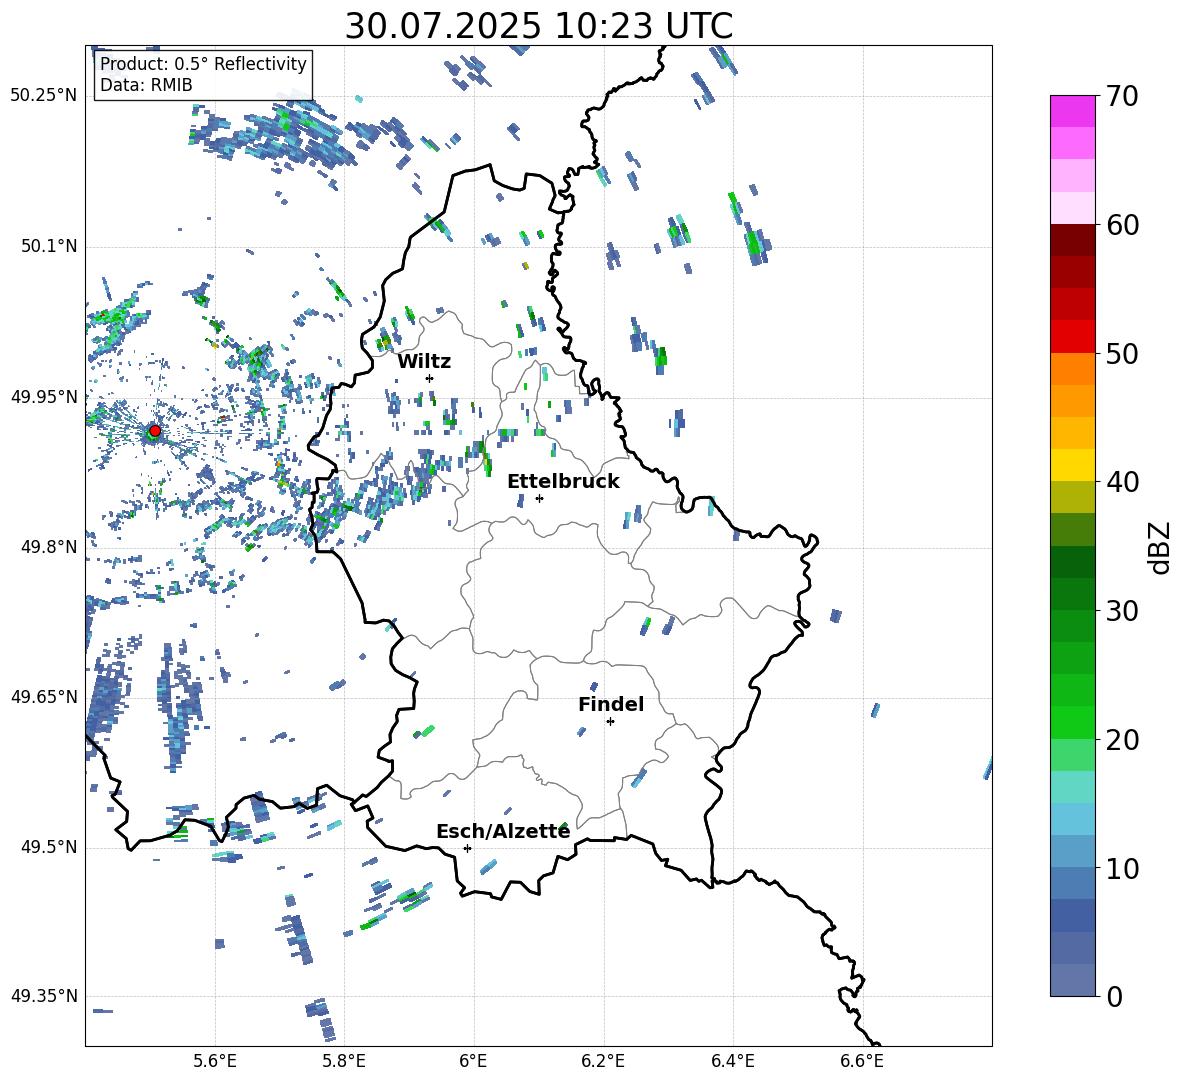
Task: Click the Ettelbruck station cross marker
Action: tap(539, 498)
